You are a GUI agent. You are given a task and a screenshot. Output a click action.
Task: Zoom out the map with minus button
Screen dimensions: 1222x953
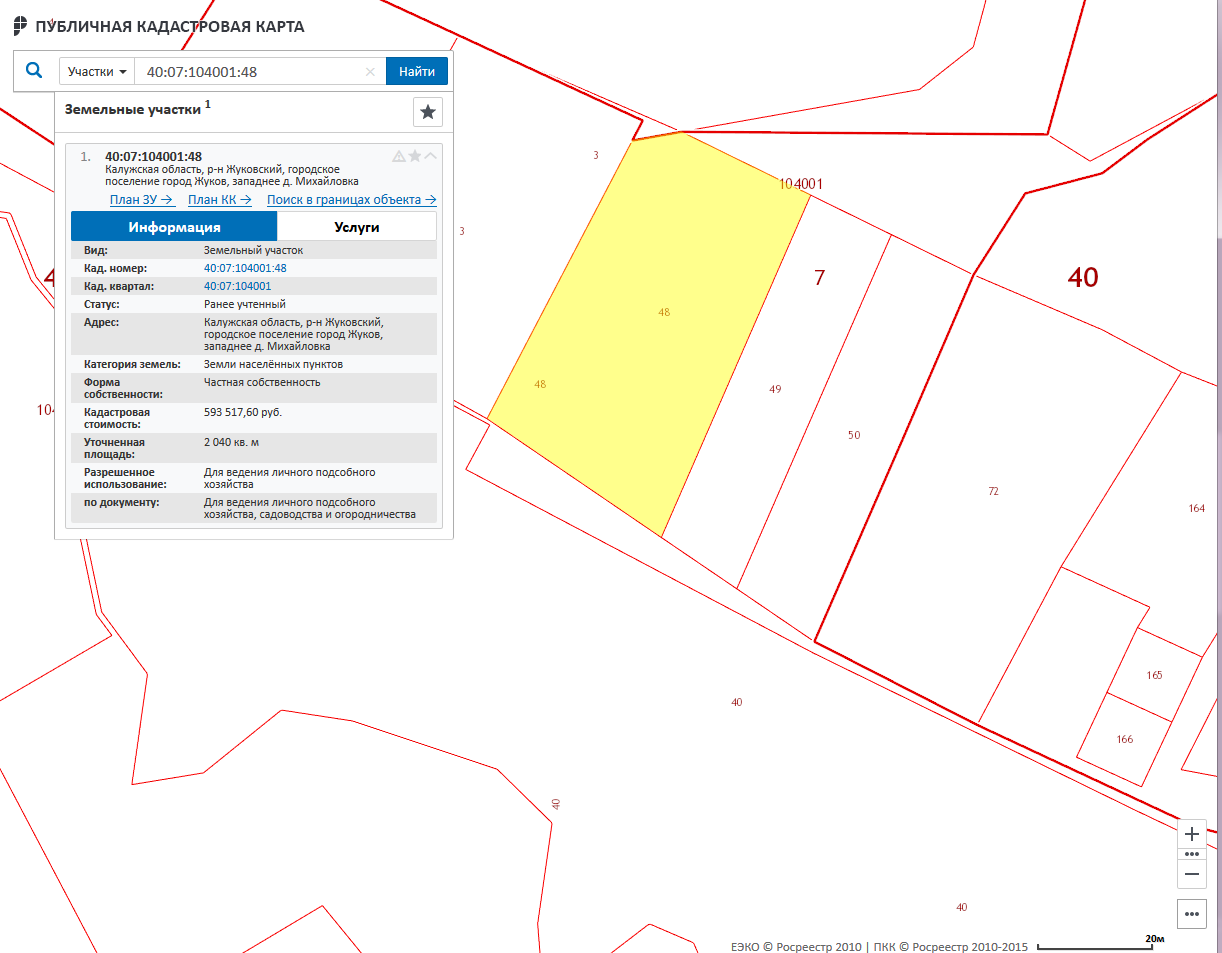[1191, 873]
